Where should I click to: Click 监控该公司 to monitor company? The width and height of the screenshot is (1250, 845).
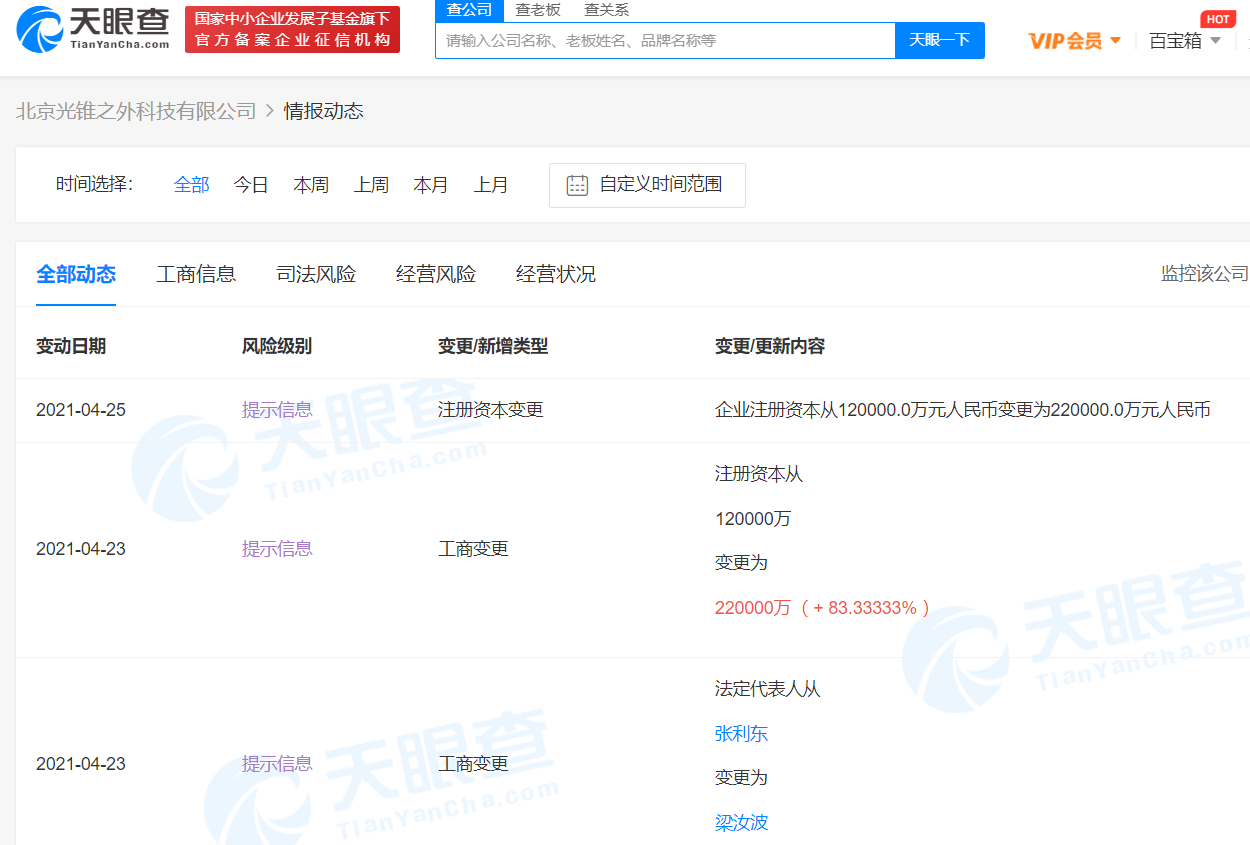pos(1204,274)
